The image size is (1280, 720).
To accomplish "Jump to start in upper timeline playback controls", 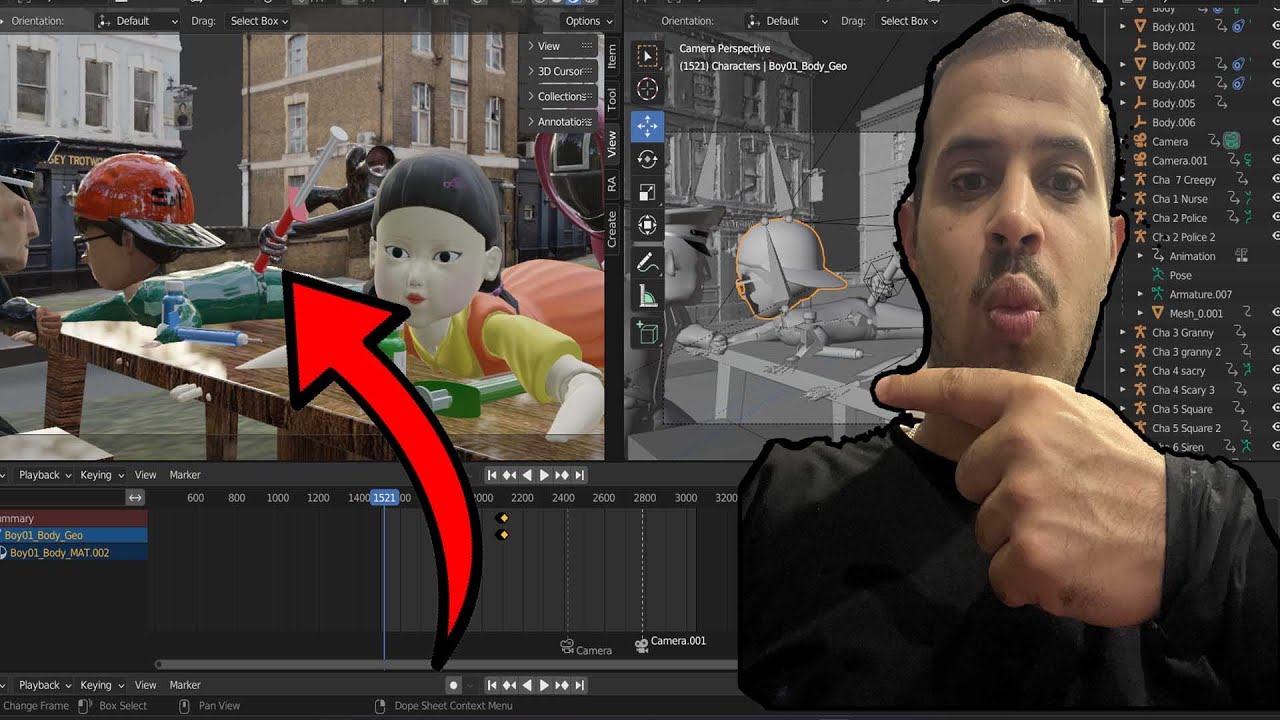I will pos(492,475).
